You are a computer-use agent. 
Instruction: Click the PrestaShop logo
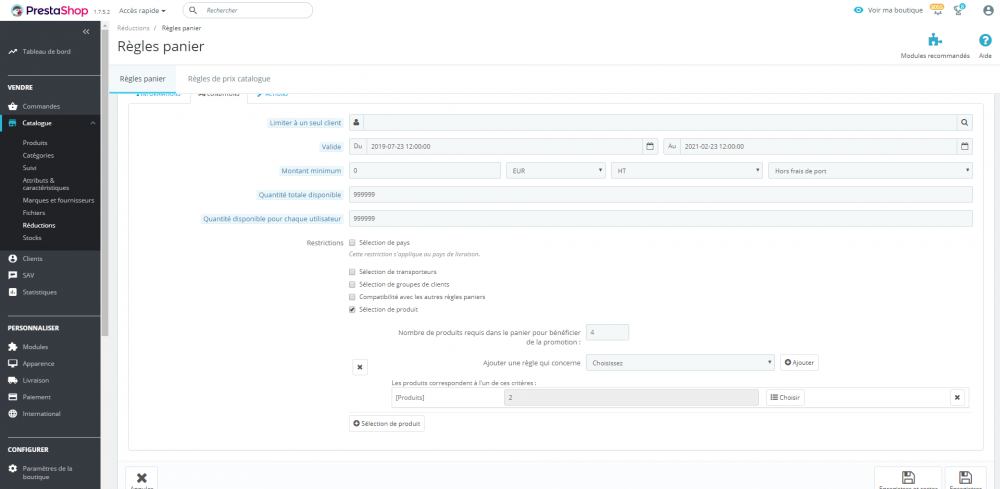(x=50, y=10)
